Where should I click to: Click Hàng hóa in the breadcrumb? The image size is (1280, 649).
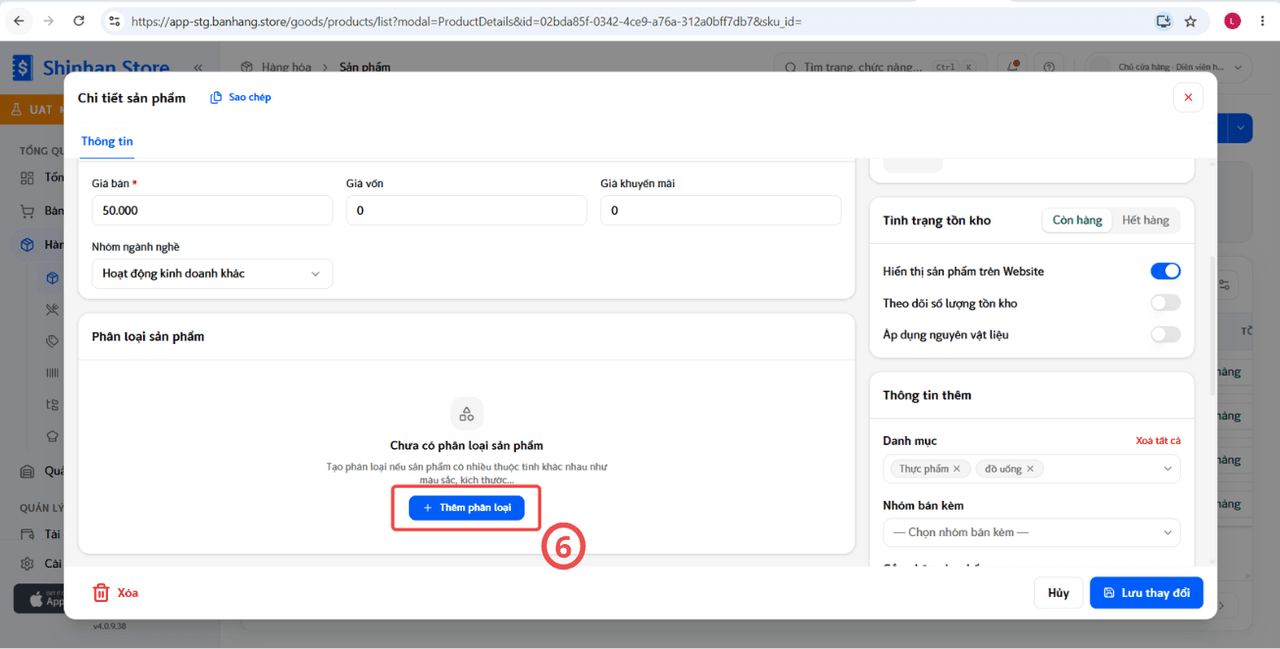click(x=286, y=67)
